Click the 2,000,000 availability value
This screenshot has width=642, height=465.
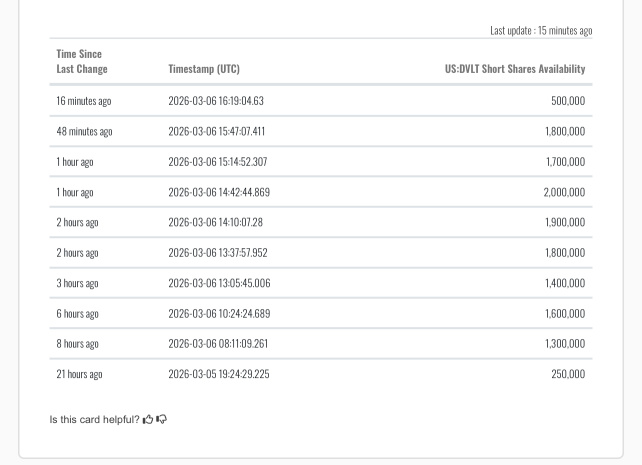(564, 192)
